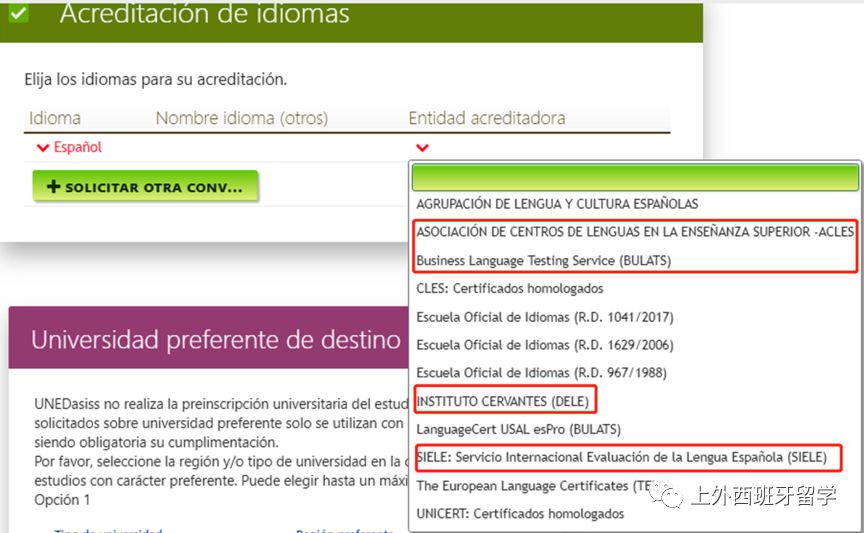This screenshot has width=864, height=533.
Task: Open the Español language dropdown
Action: point(69,147)
